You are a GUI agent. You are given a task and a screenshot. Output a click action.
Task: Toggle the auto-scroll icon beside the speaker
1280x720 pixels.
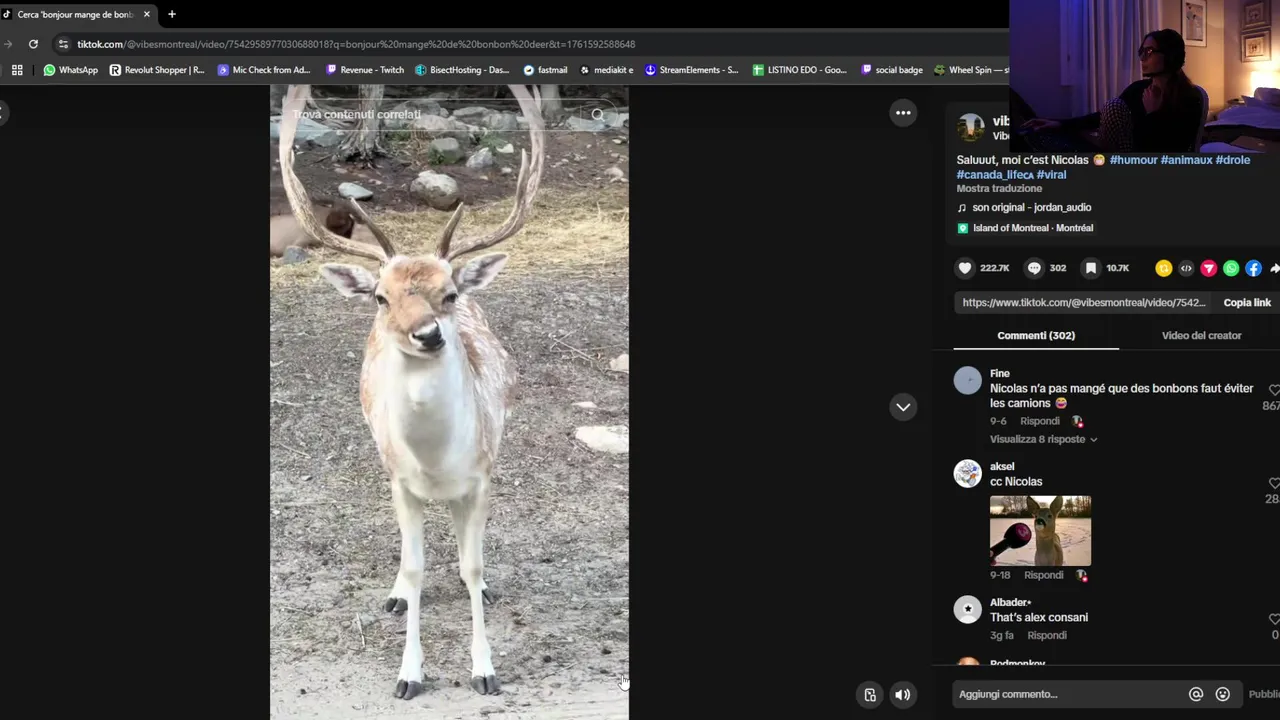point(870,695)
